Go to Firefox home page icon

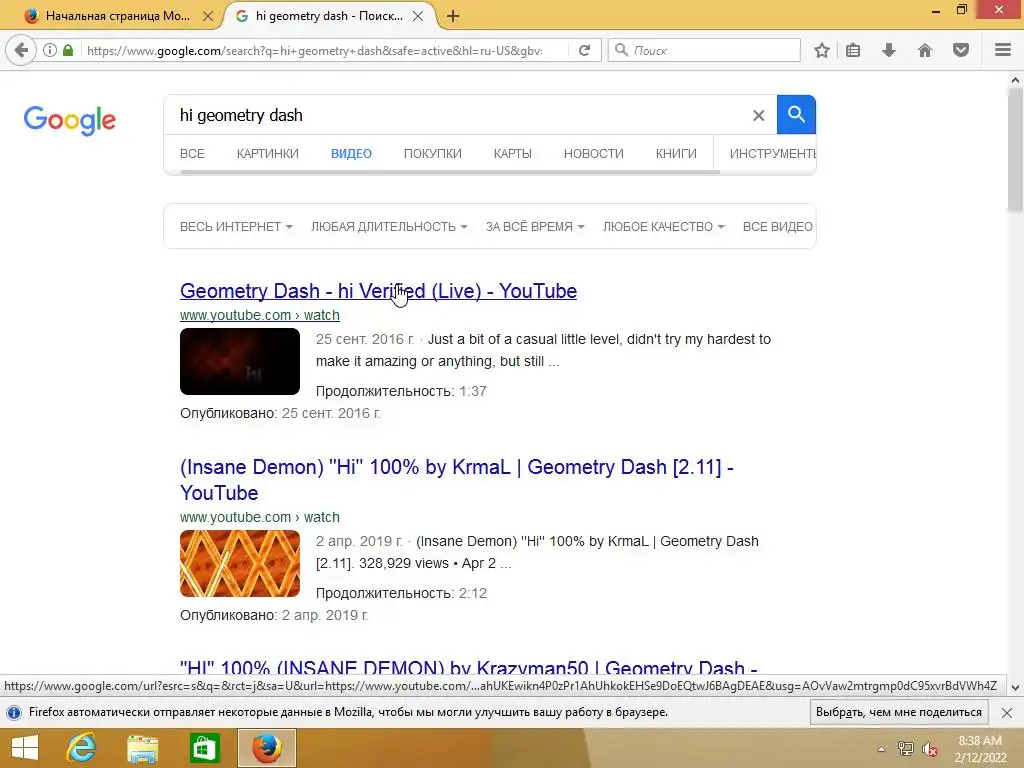[925, 50]
